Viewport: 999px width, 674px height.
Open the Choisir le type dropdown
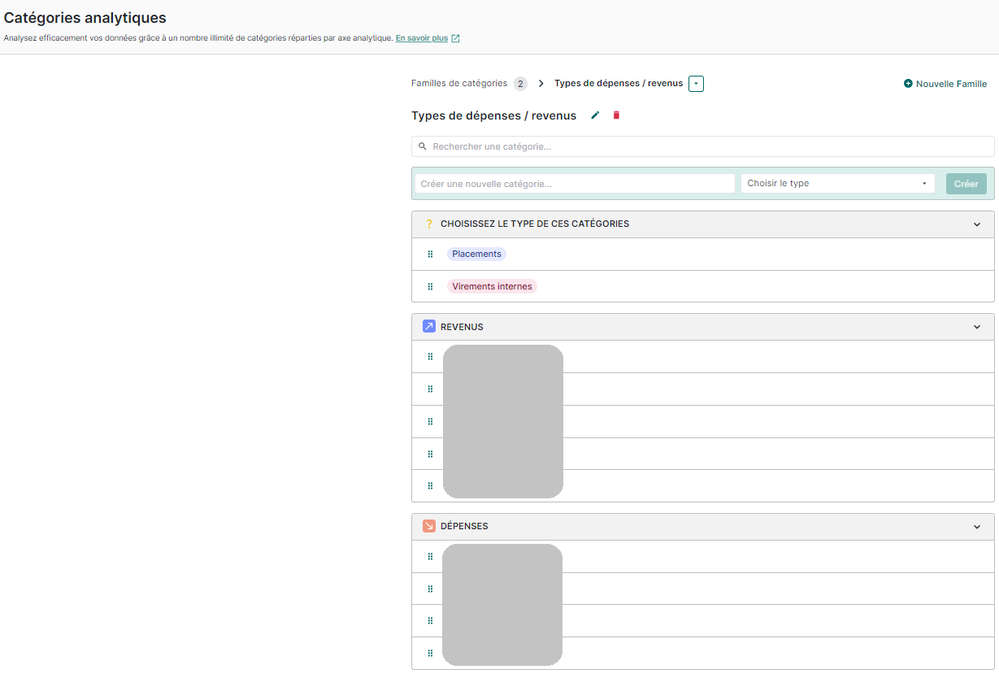click(x=837, y=184)
